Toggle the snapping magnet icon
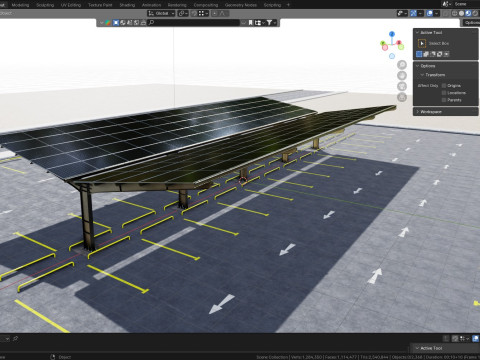 [194, 13]
